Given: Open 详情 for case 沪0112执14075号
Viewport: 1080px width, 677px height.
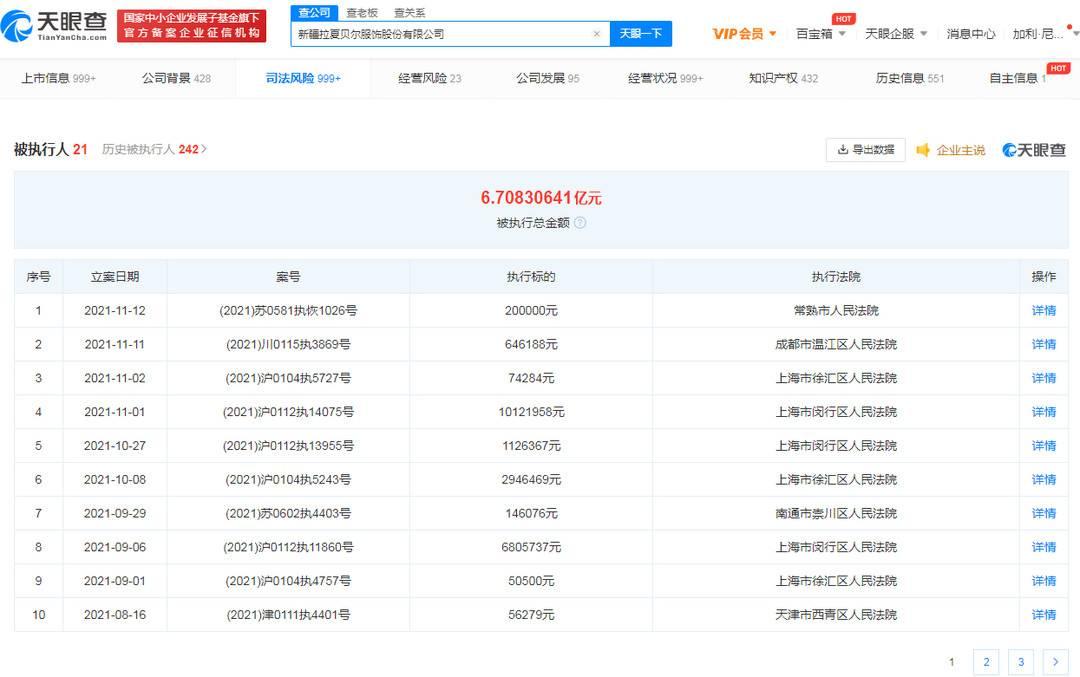Looking at the screenshot, I should [x=1043, y=412].
